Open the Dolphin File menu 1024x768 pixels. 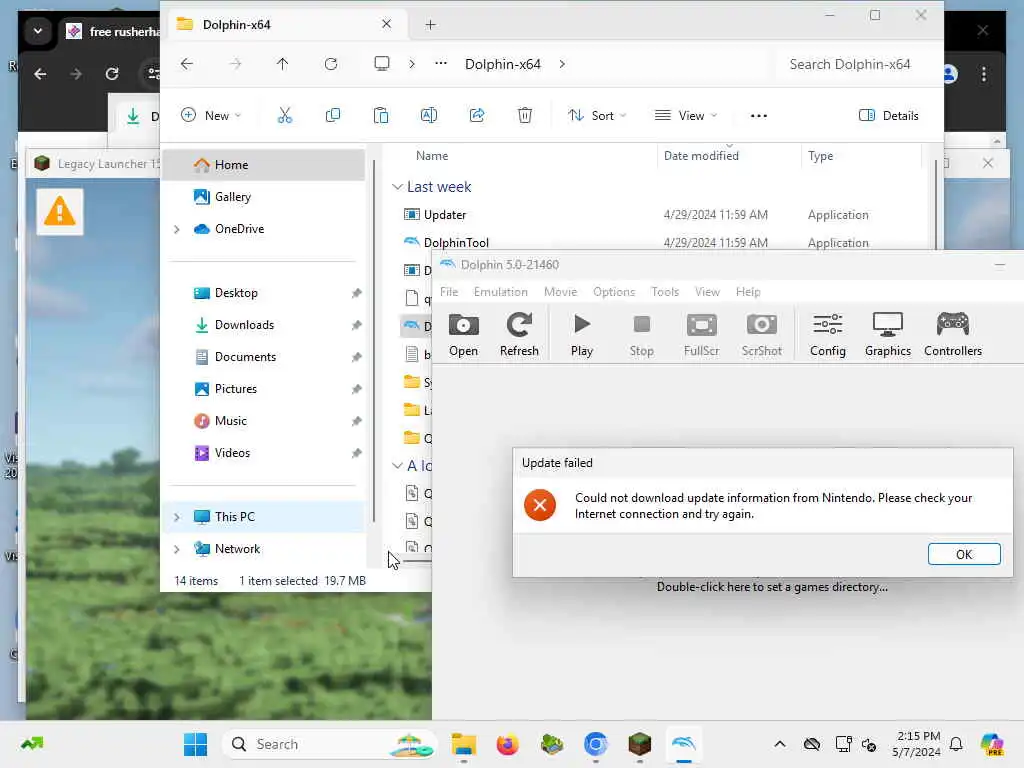(x=449, y=292)
